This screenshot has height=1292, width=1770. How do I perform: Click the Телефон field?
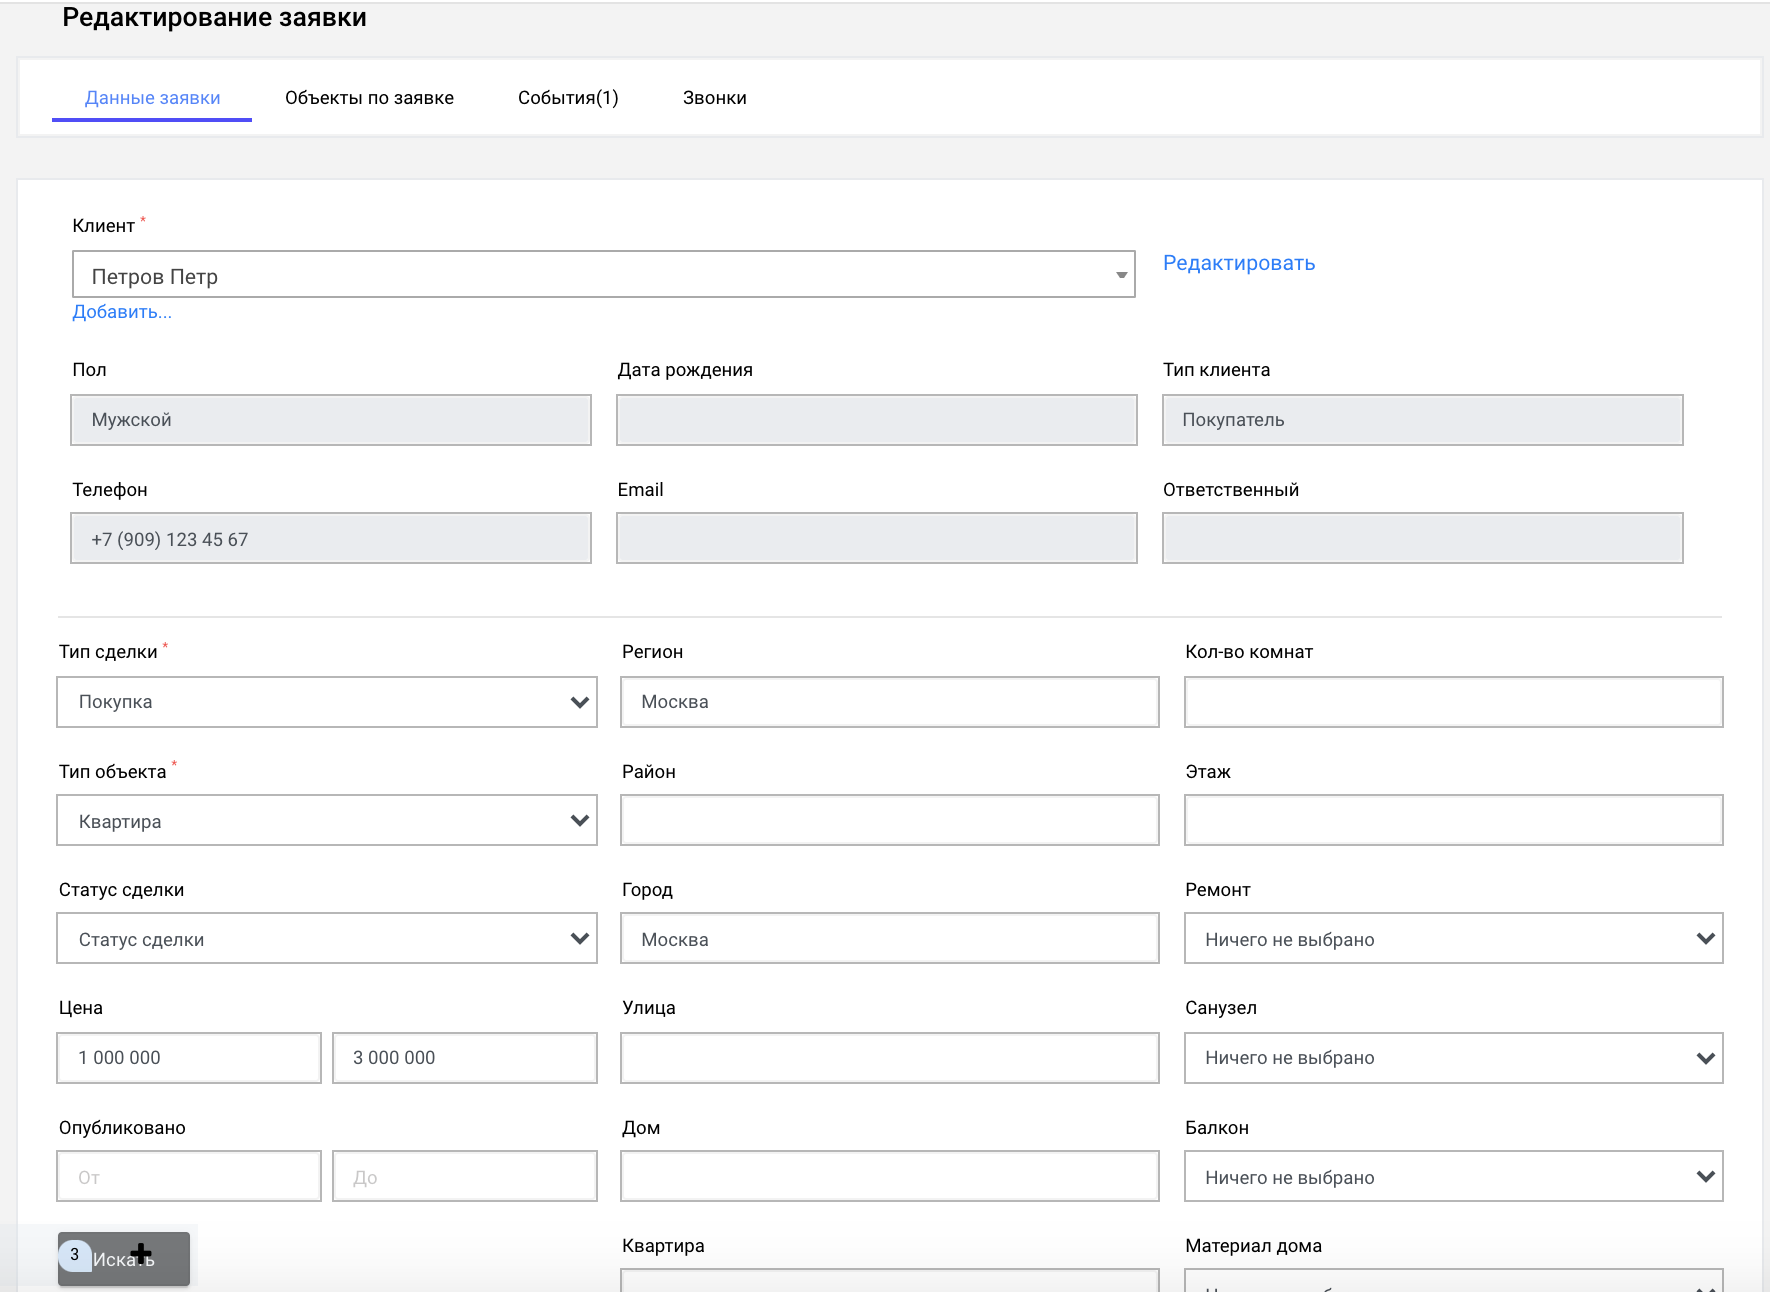pos(331,538)
